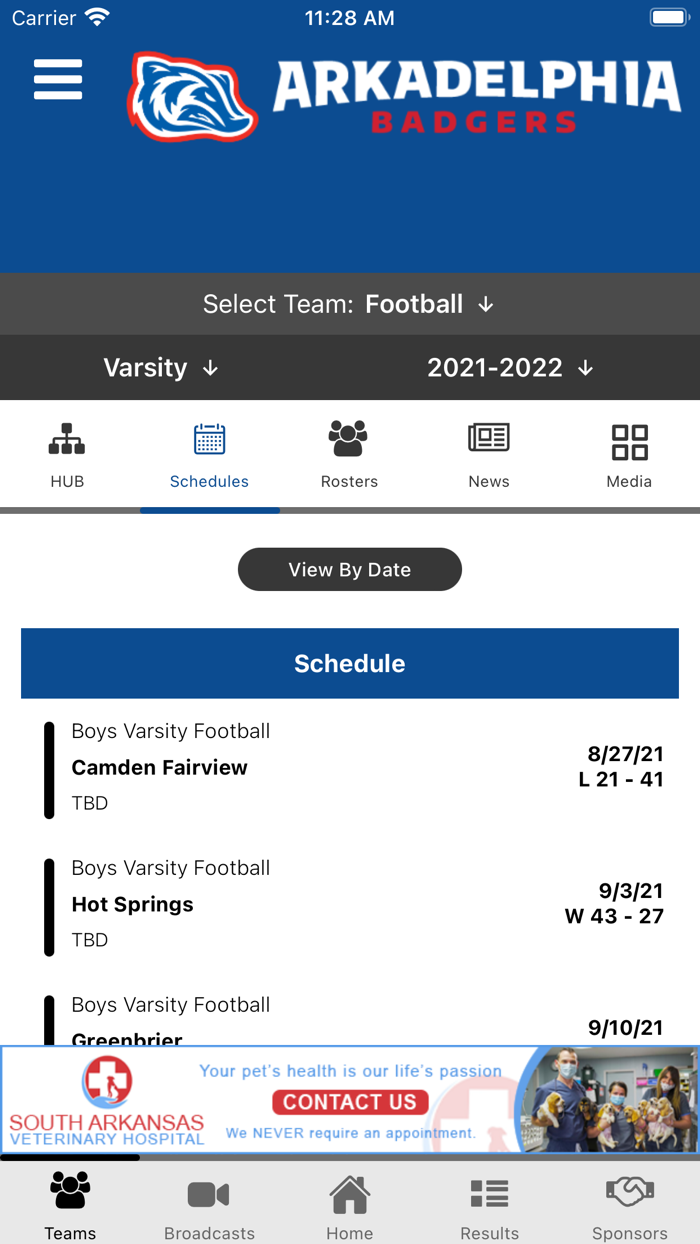Viewport: 700px width, 1244px height.
Task: Open the Camden Fairview game entry
Action: tap(350, 767)
